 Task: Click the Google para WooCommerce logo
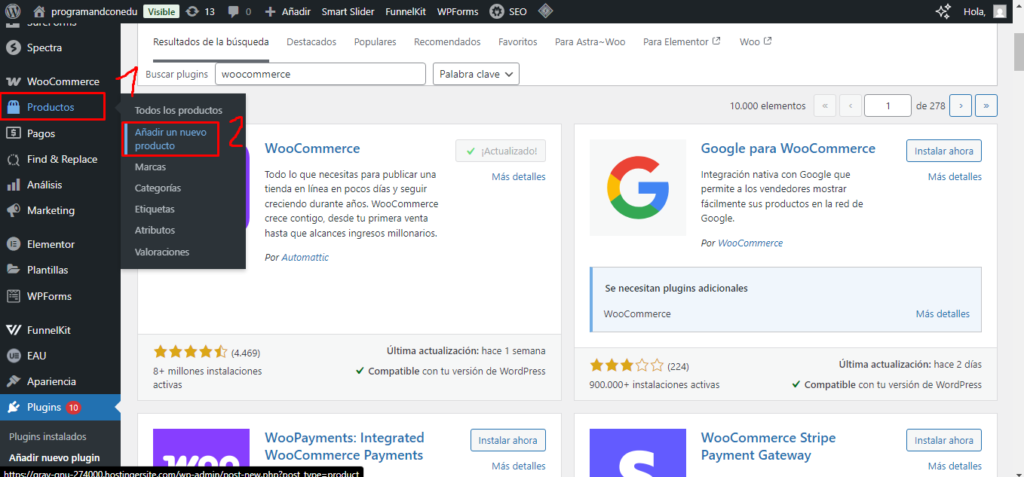pos(637,188)
